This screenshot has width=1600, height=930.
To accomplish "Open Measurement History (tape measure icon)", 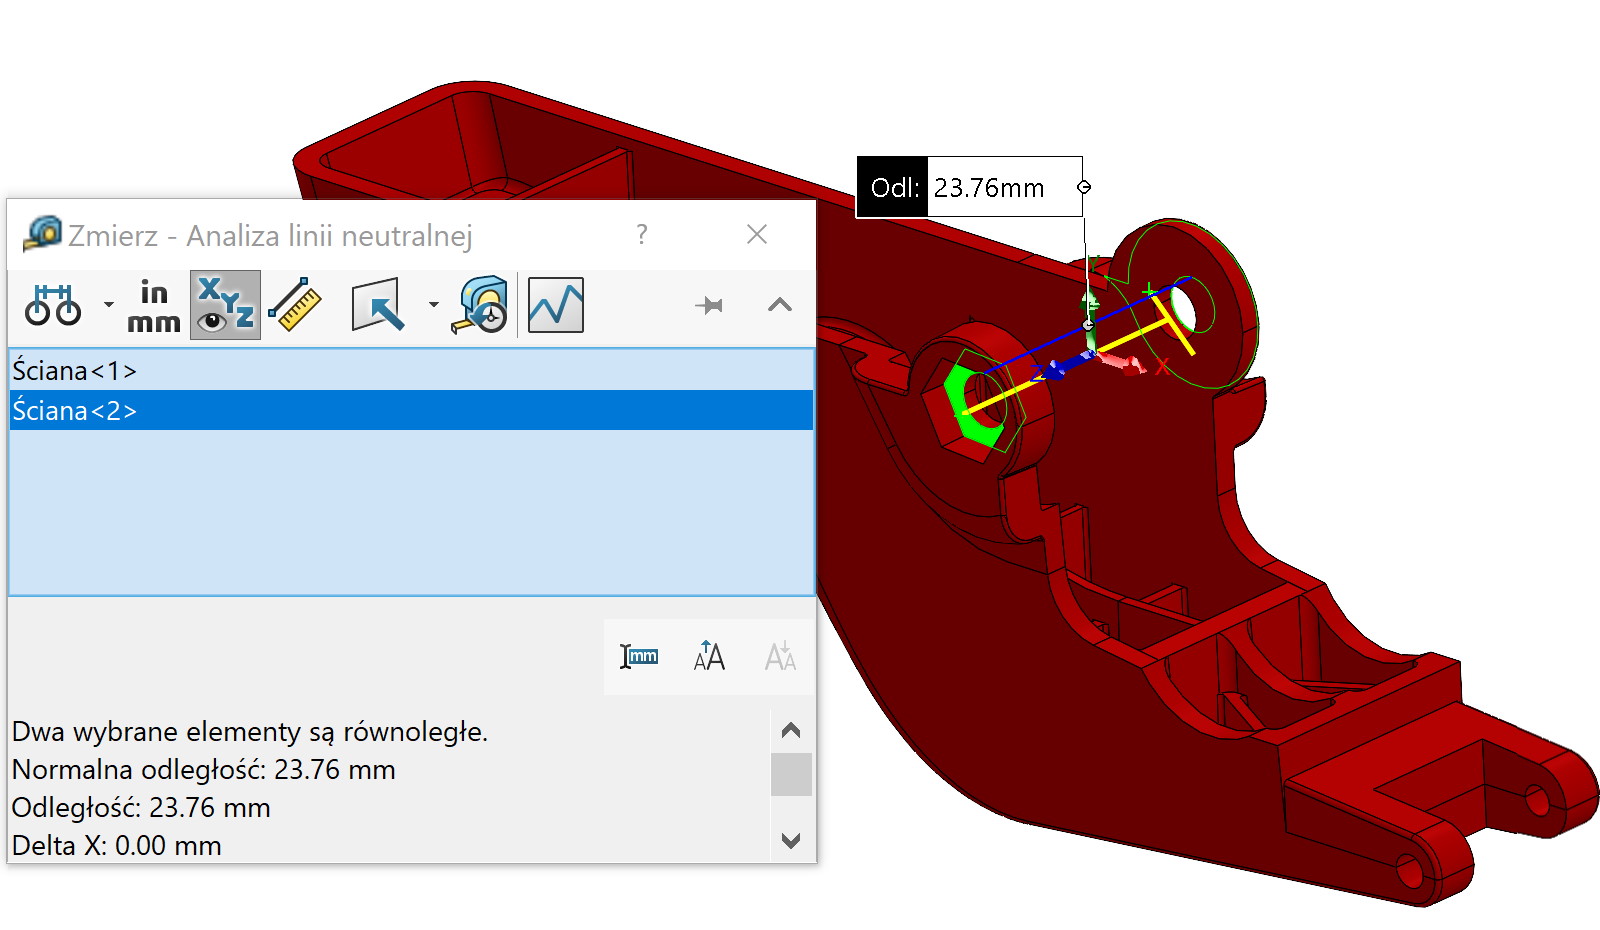I will click(479, 305).
